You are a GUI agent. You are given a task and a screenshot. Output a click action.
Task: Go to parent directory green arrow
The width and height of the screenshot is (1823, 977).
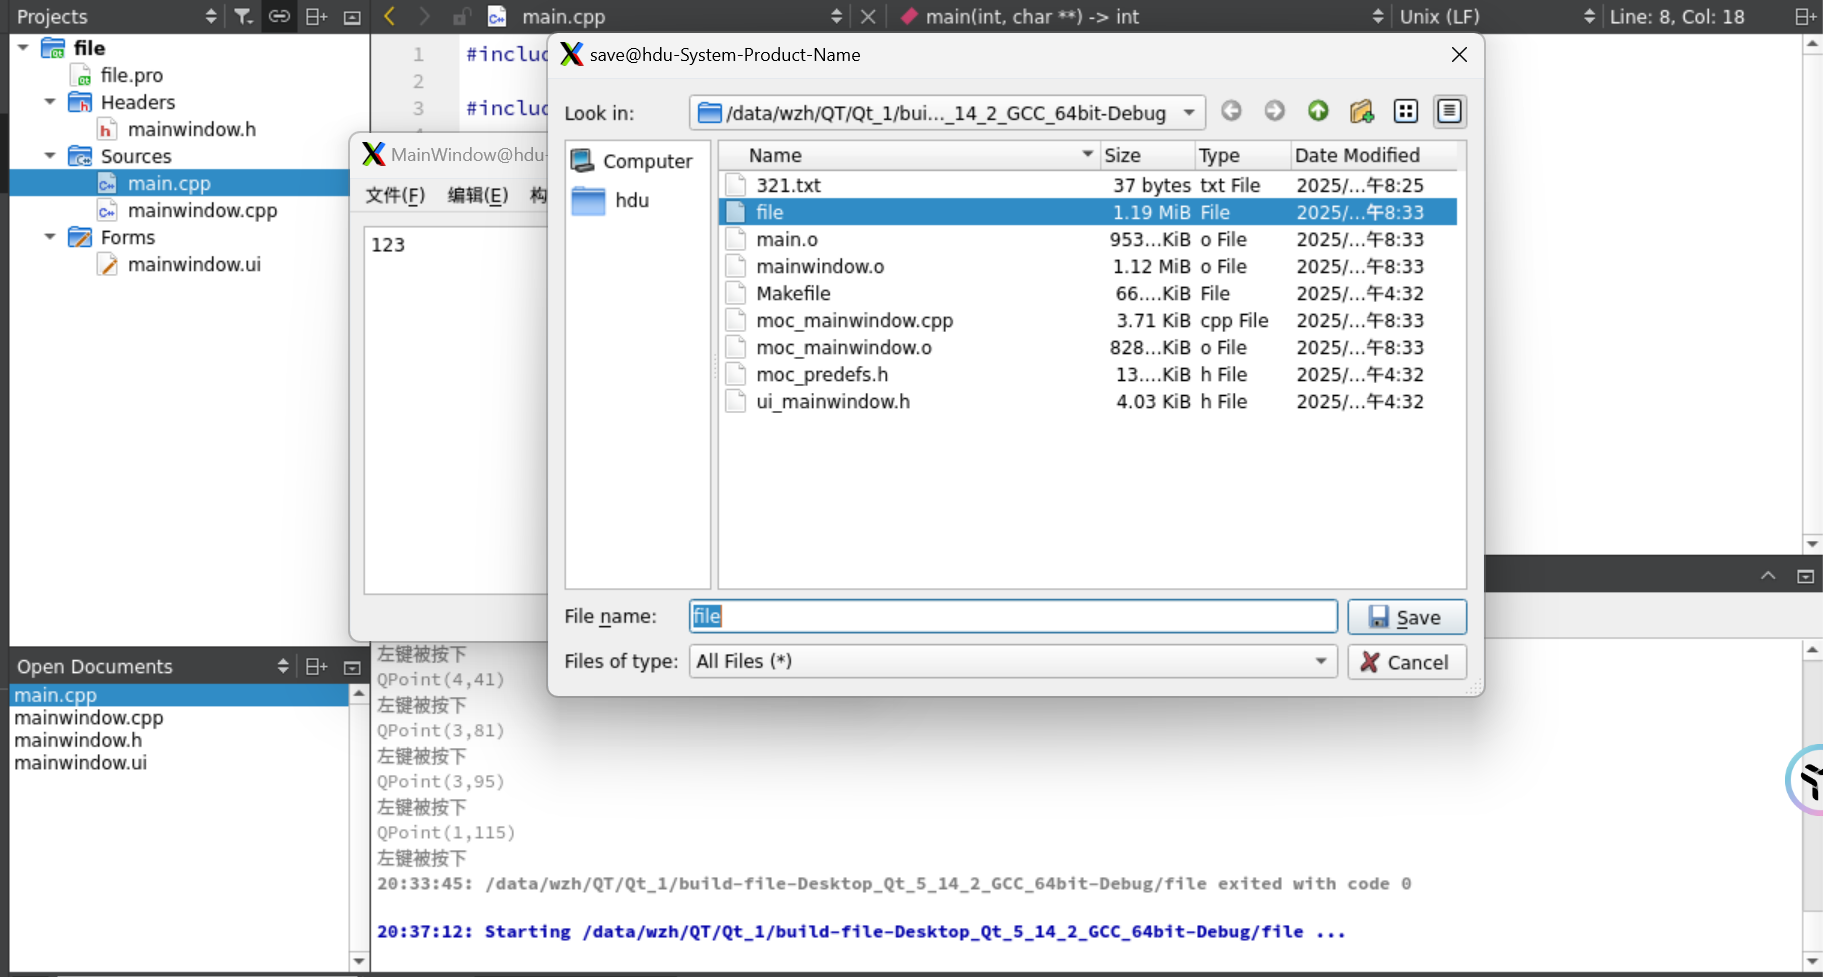pyautogui.click(x=1318, y=111)
